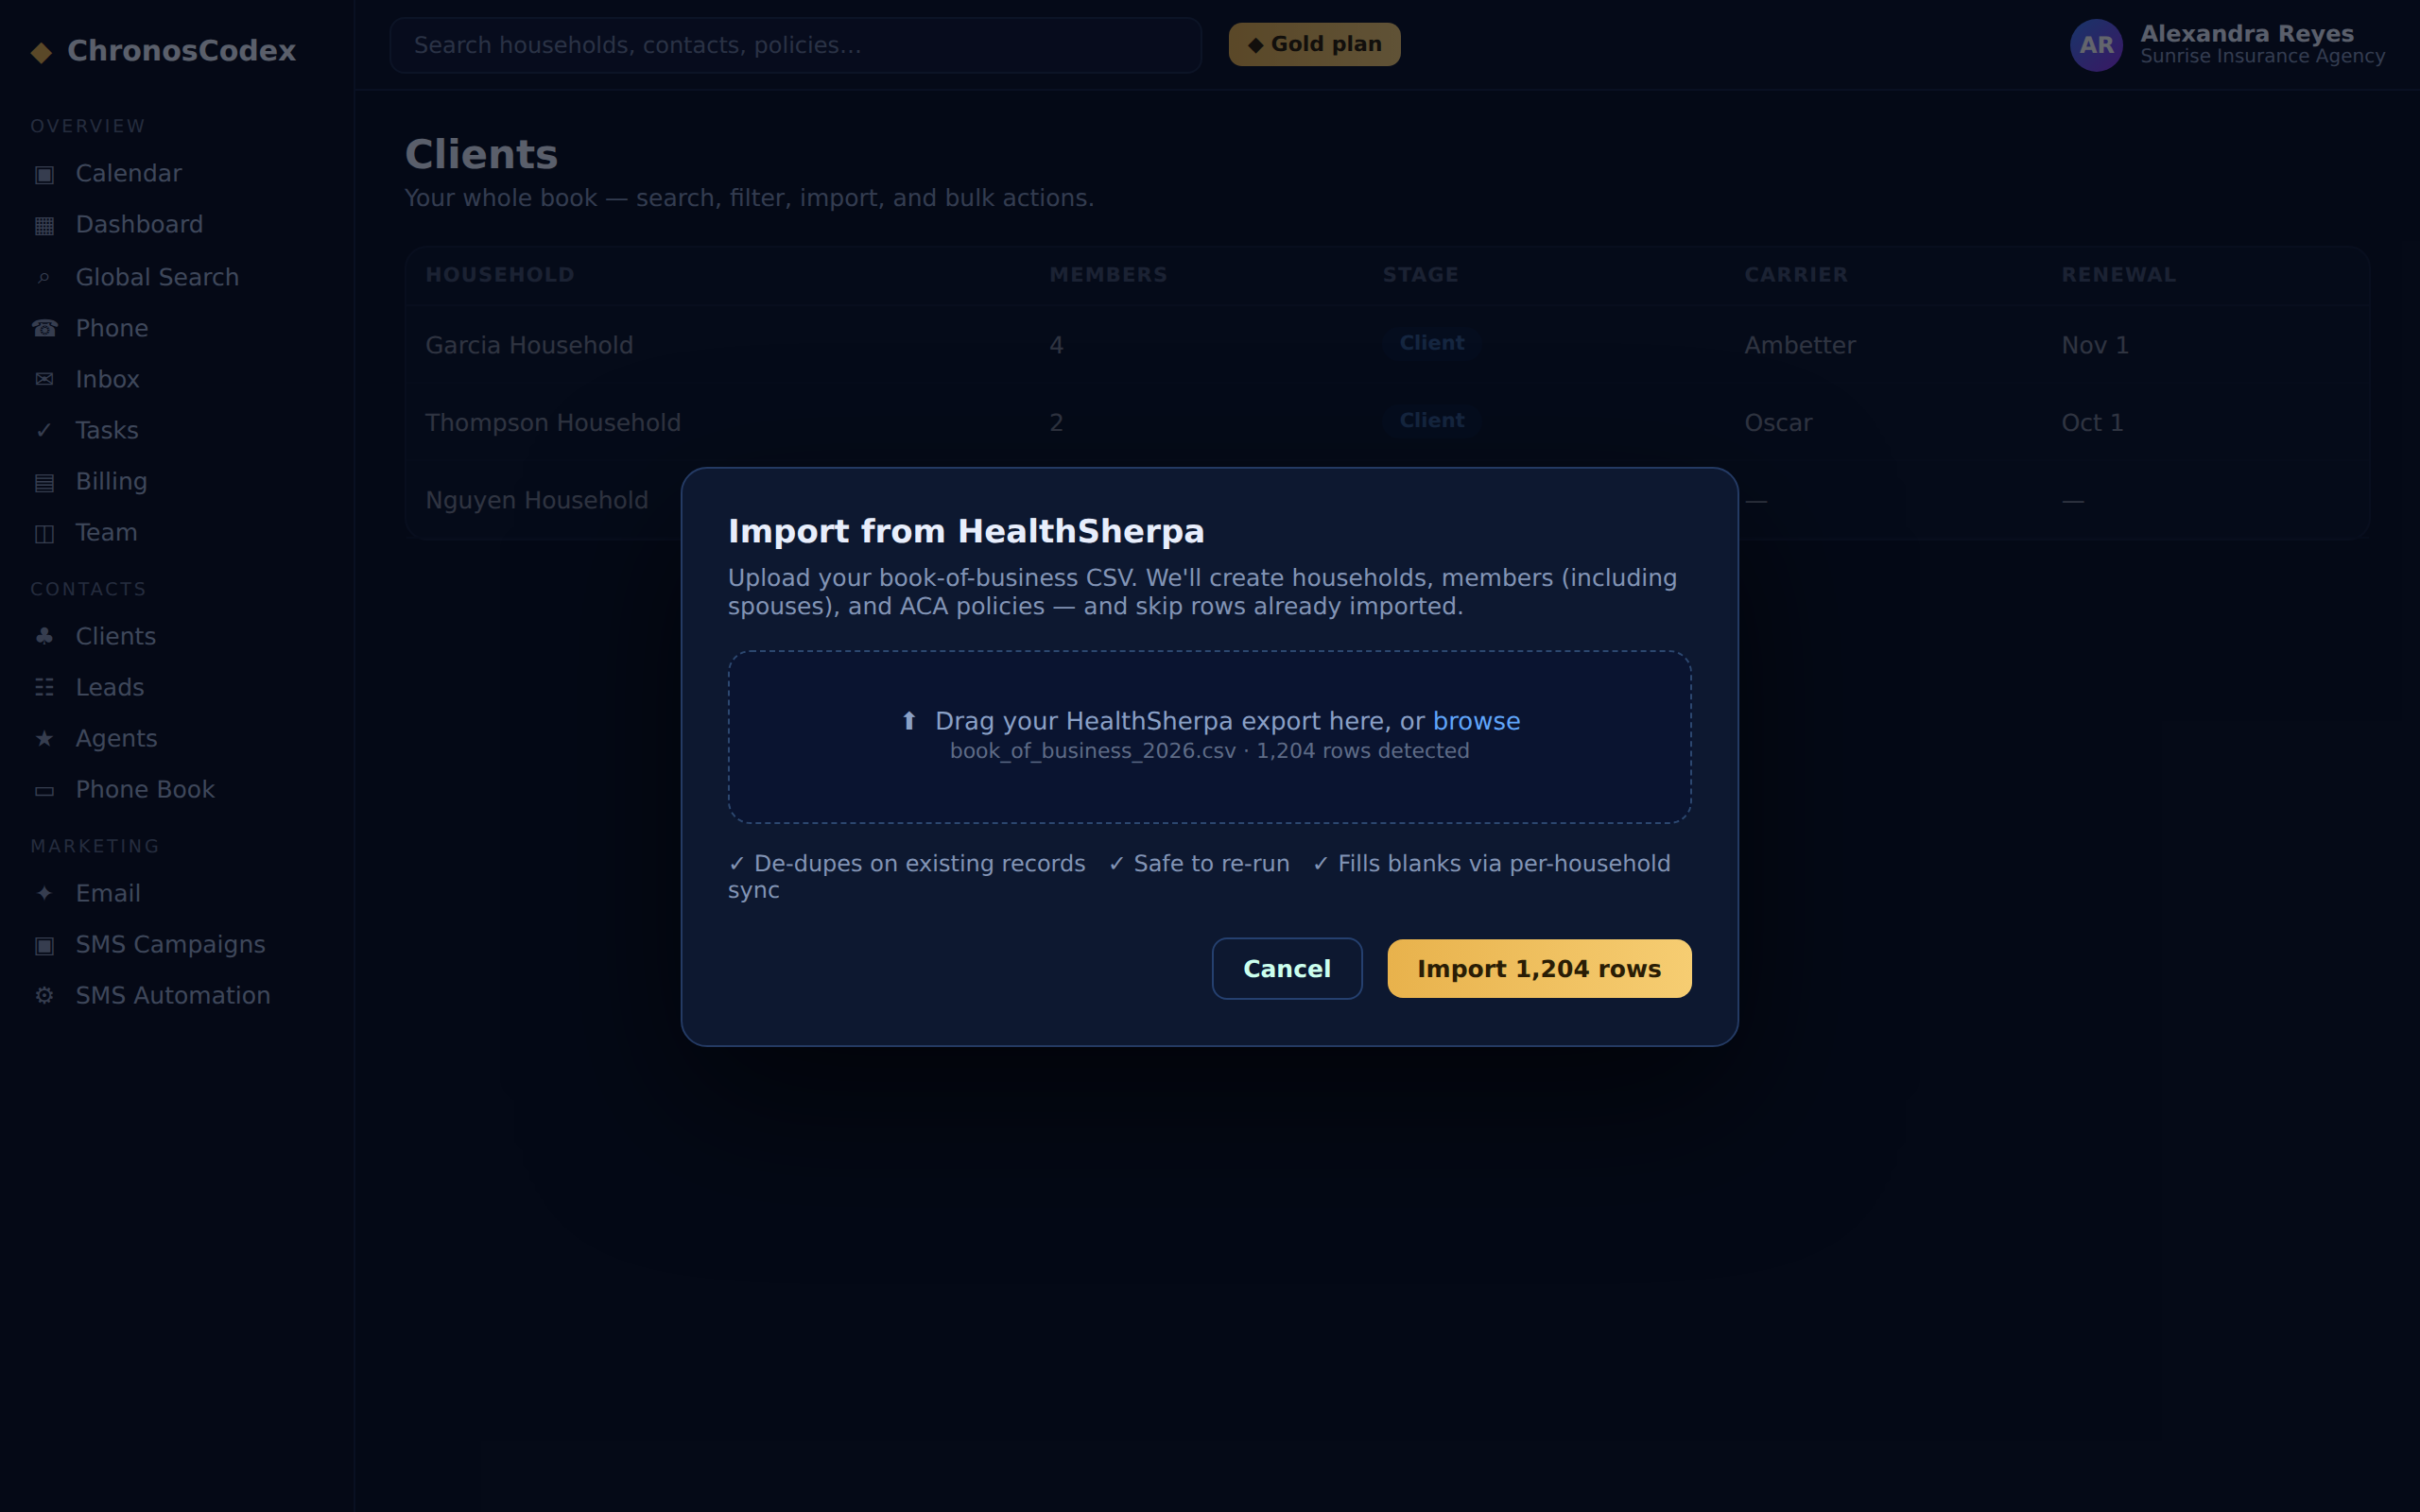Click the HOUSEHOLD column header
This screenshot has width=2420, height=1512.
pos(500,274)
